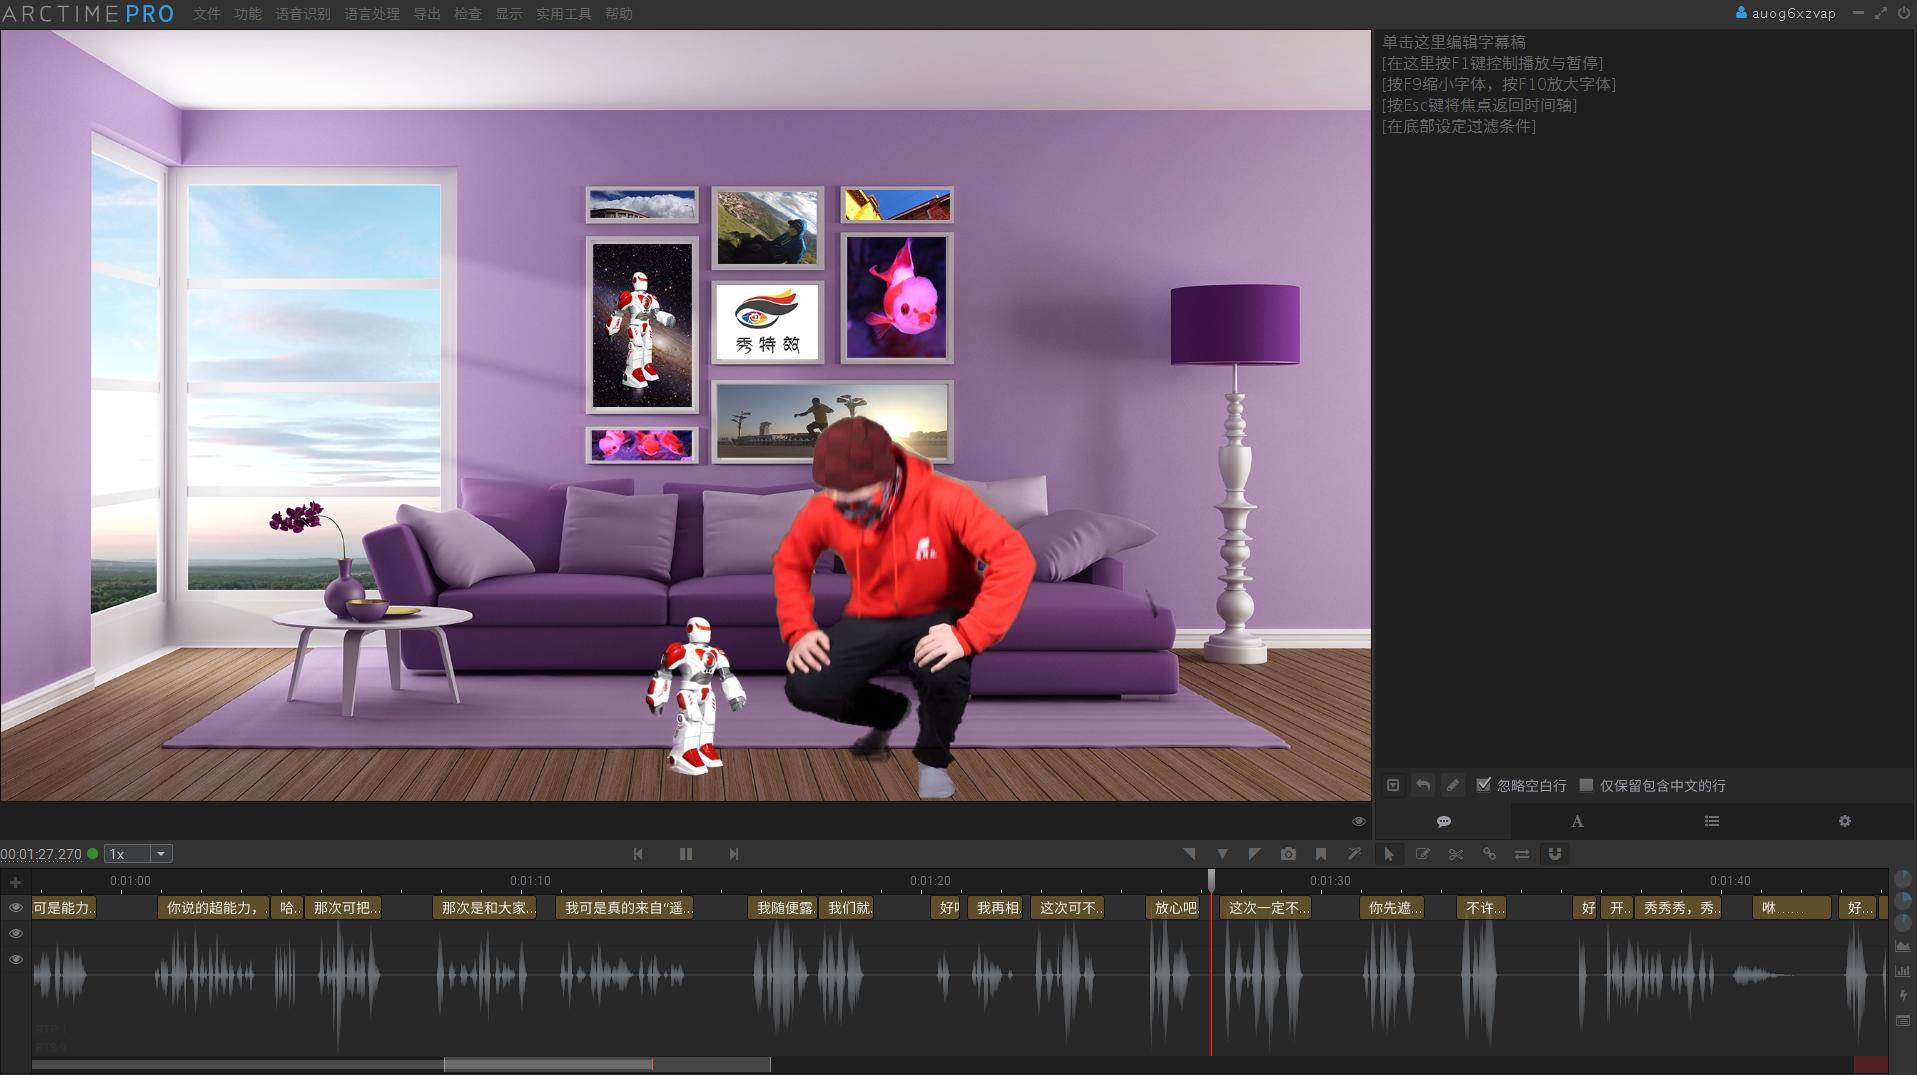Viewport: 1917px width, 1075px height.
Task: Expand the 实用工具 menu
Action: [x=563, y=14]
